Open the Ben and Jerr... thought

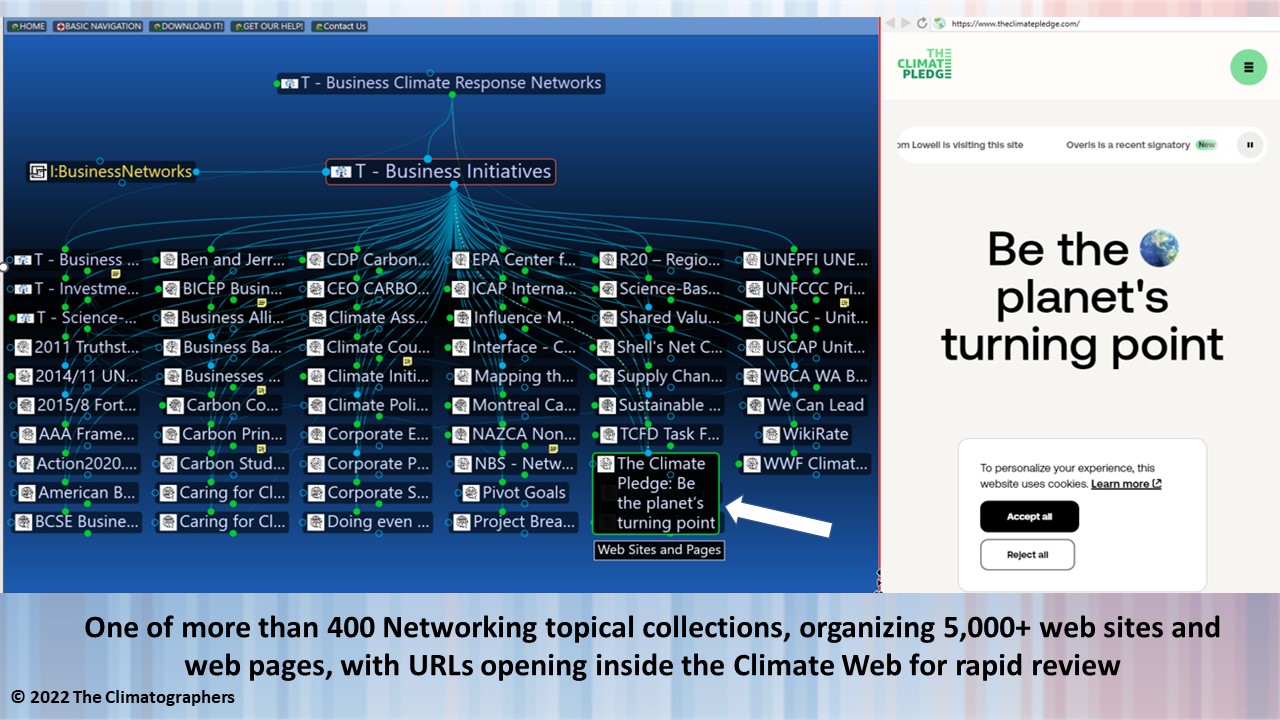tap(224, 260)
